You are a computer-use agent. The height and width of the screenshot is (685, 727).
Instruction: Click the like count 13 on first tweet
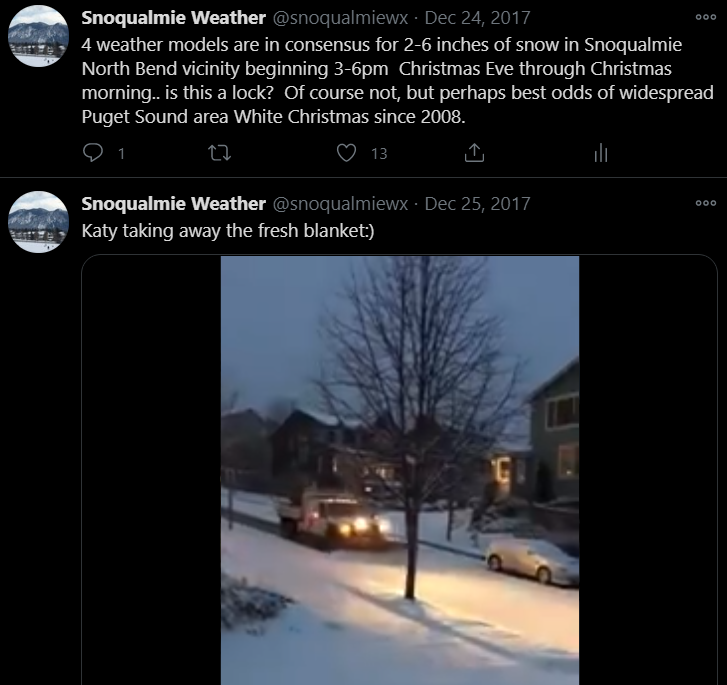pyautogui.click(x=379, y=154)
